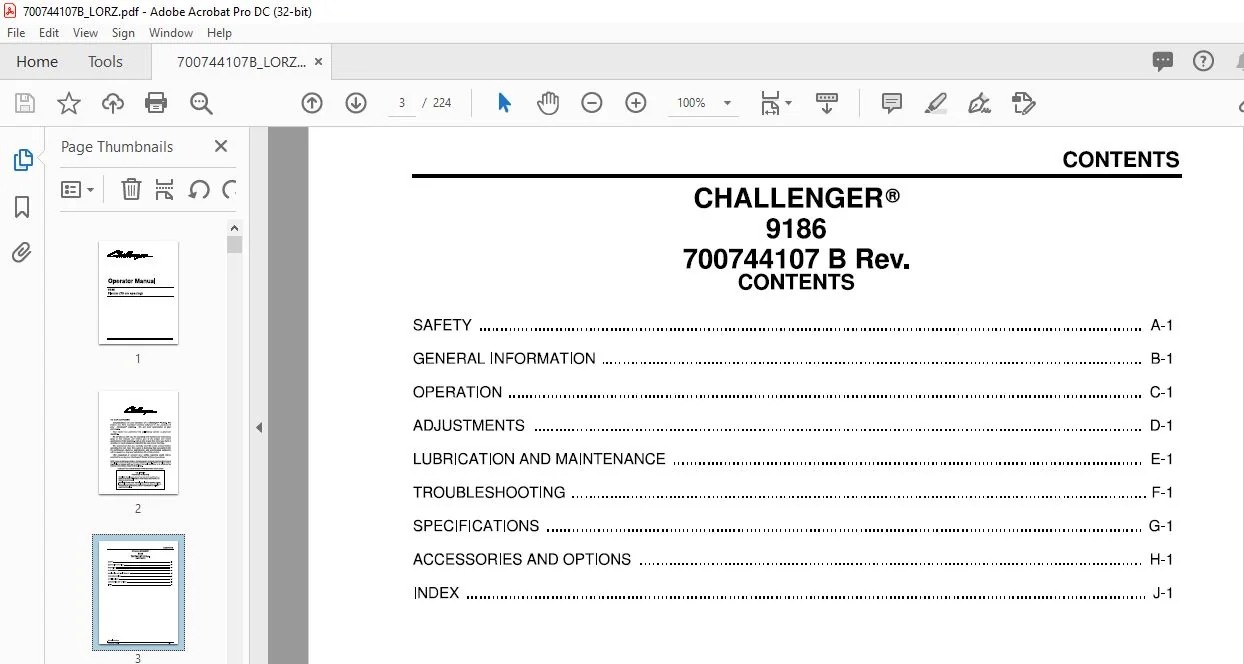The width and height of the screenshot is (1244, 664).
Task: Select the 700744107B_LORZ document tab
Action: click(x=241, y=62)
